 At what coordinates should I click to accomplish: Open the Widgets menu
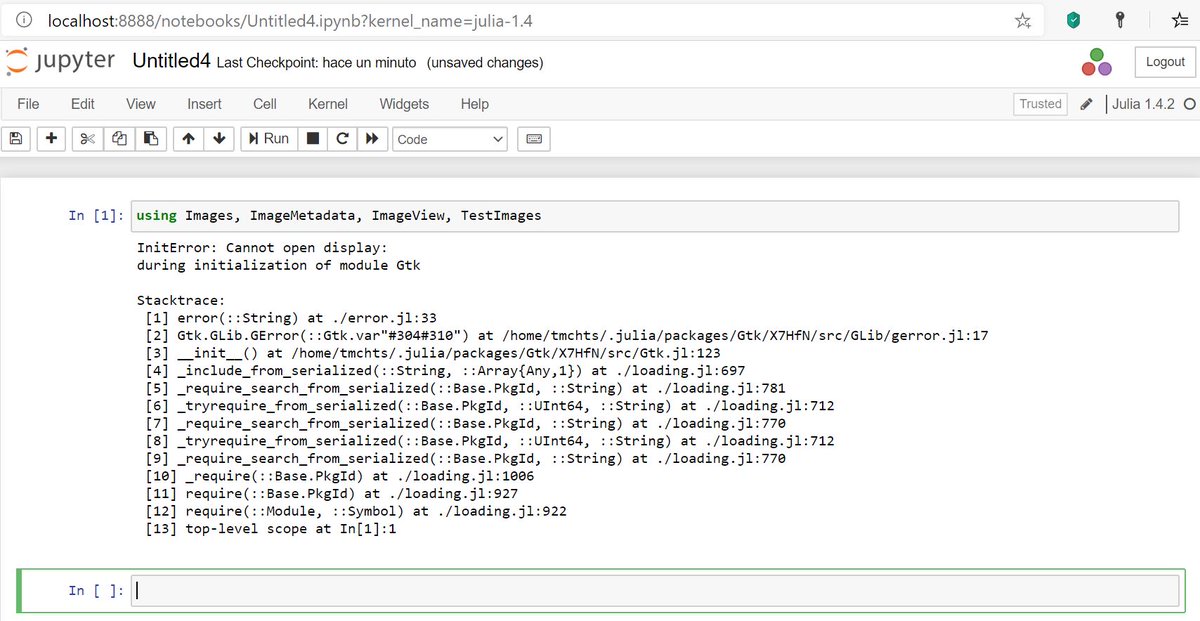(x=404, y=104)
